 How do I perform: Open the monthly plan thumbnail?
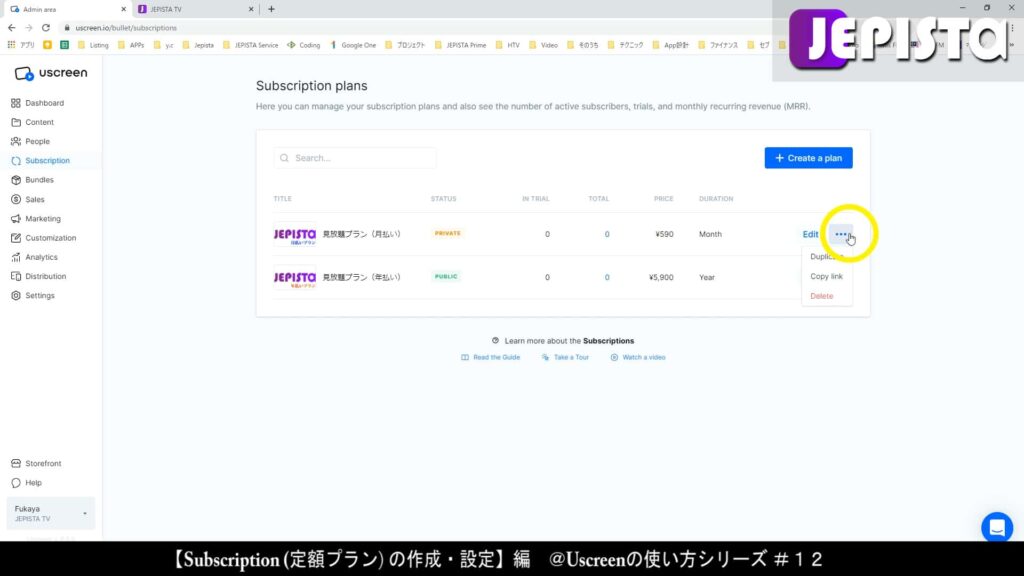click(295, 234)
